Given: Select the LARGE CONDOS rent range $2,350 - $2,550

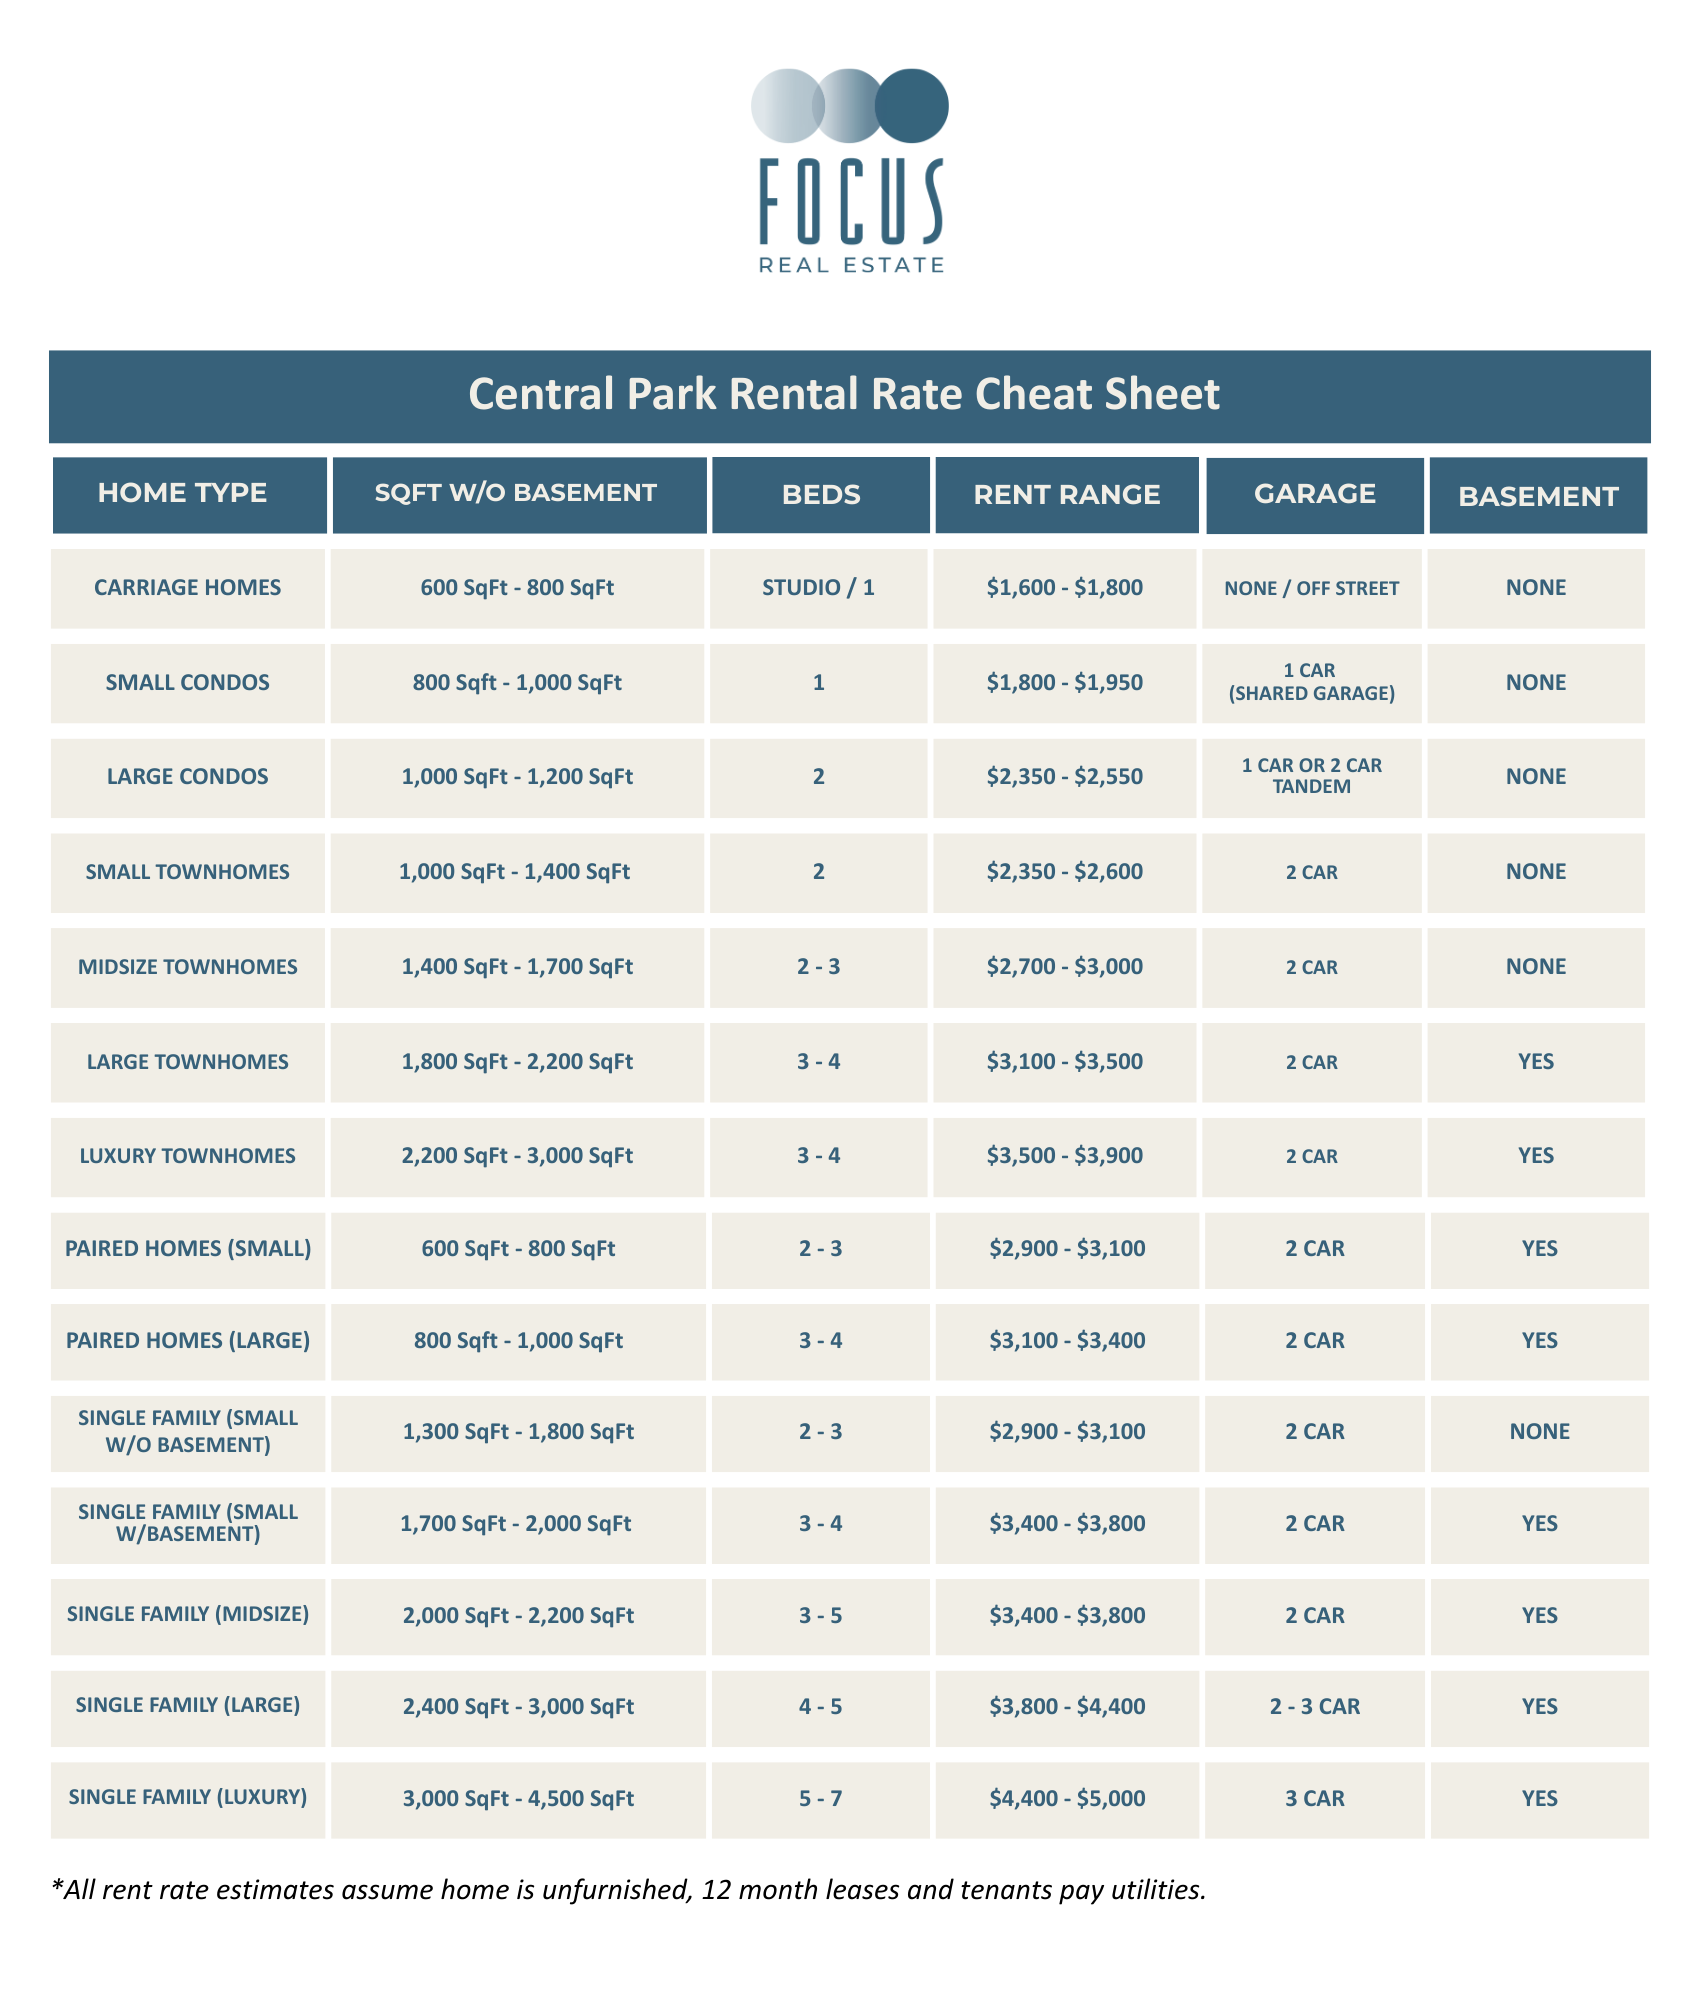Looking at the screenshot, I should point(1065,777).
